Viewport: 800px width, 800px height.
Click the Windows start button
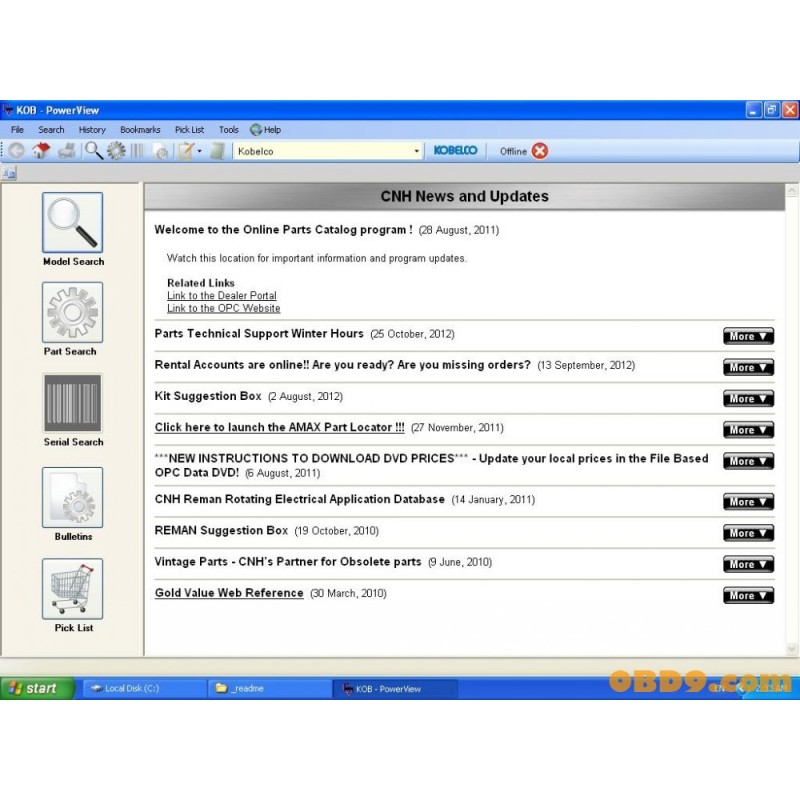37,688
